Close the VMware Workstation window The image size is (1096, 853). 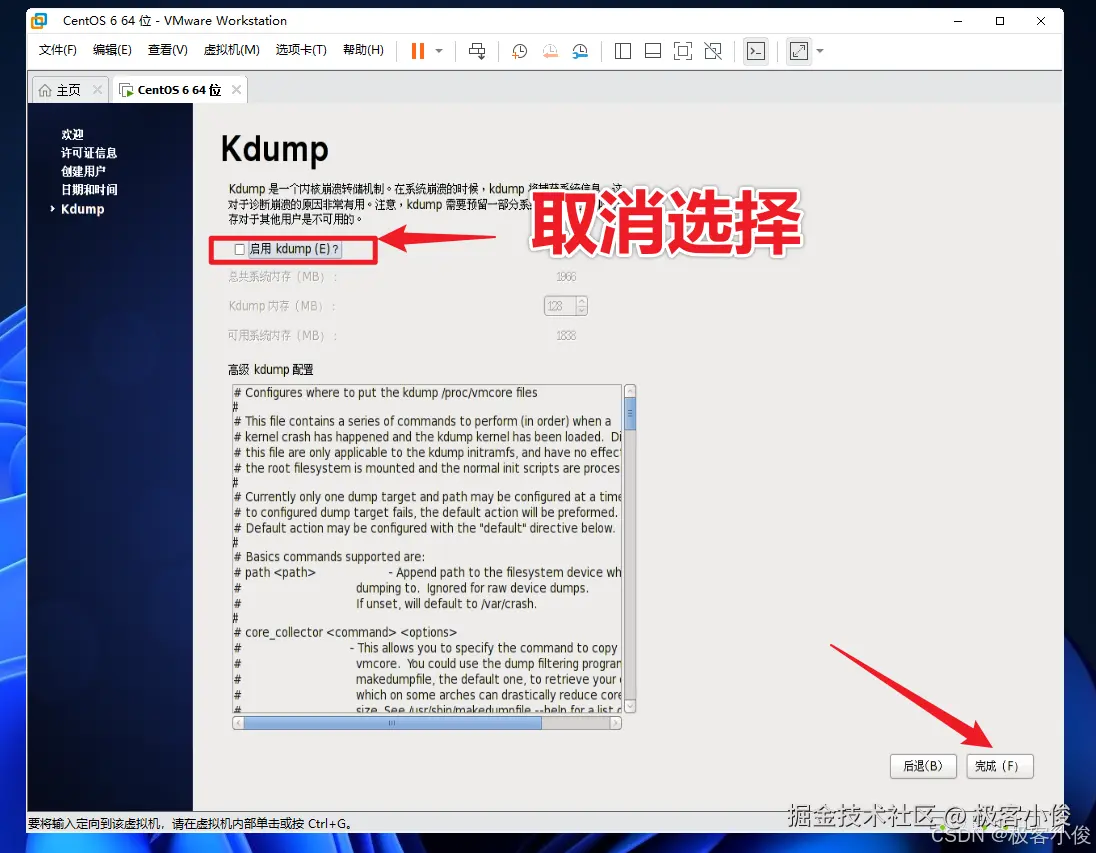1041,21
